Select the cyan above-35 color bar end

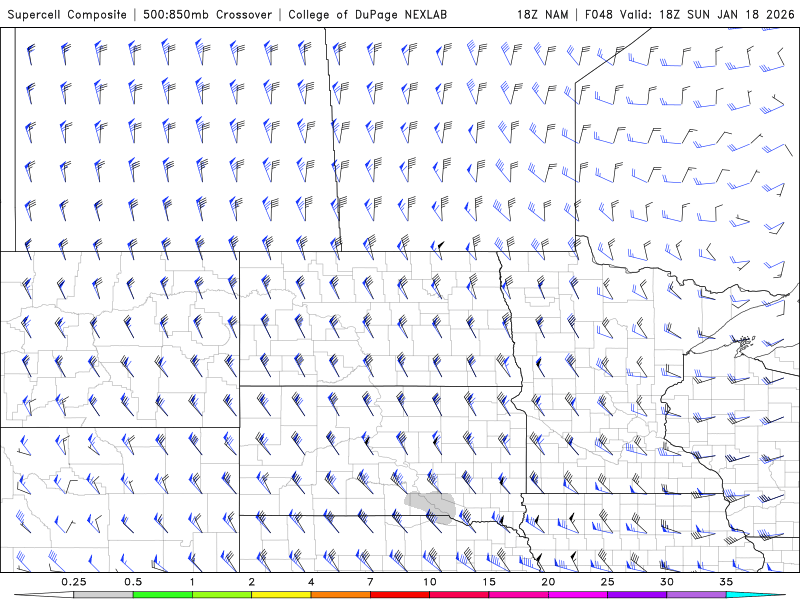click(x=755, y=595)
